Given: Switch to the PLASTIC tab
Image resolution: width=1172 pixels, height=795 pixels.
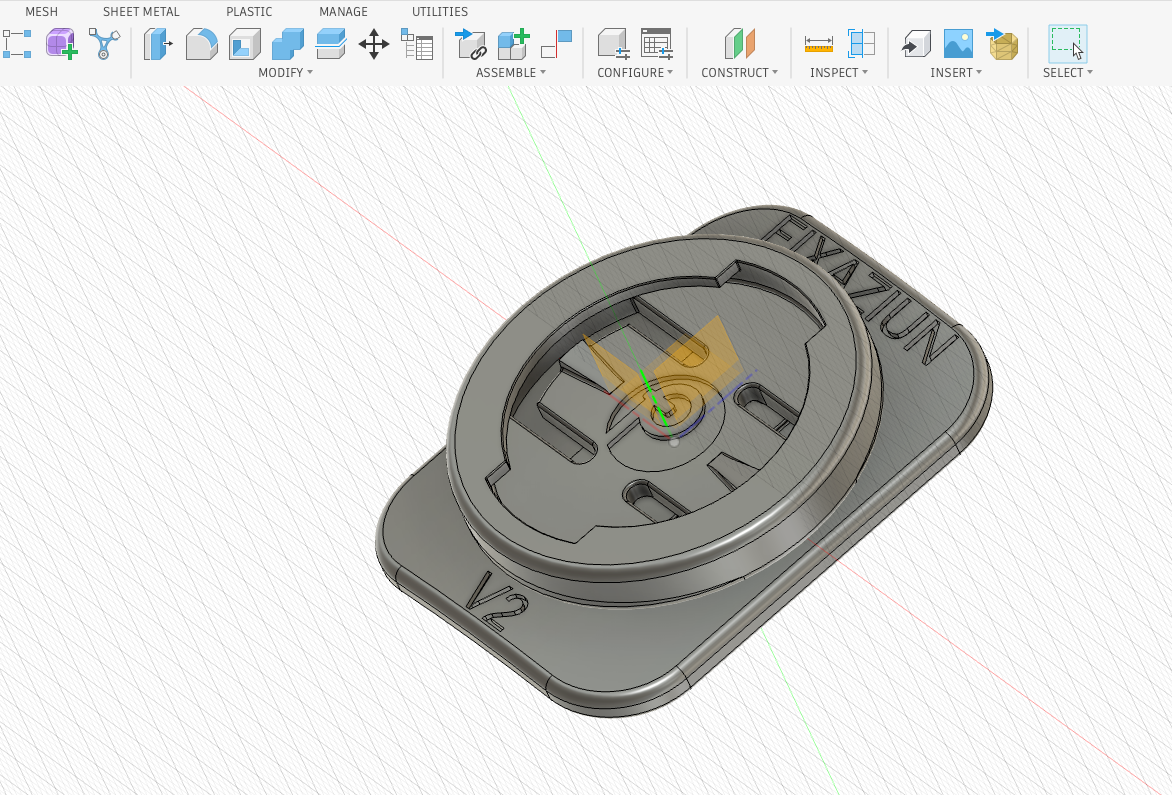Looking at the screenshot, I should [249, 12].
